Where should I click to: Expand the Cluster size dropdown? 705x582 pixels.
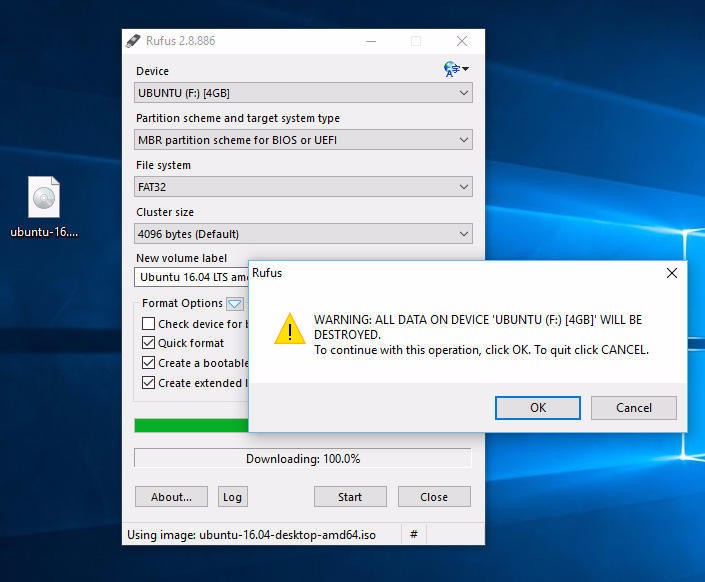[x=303, y=234]
